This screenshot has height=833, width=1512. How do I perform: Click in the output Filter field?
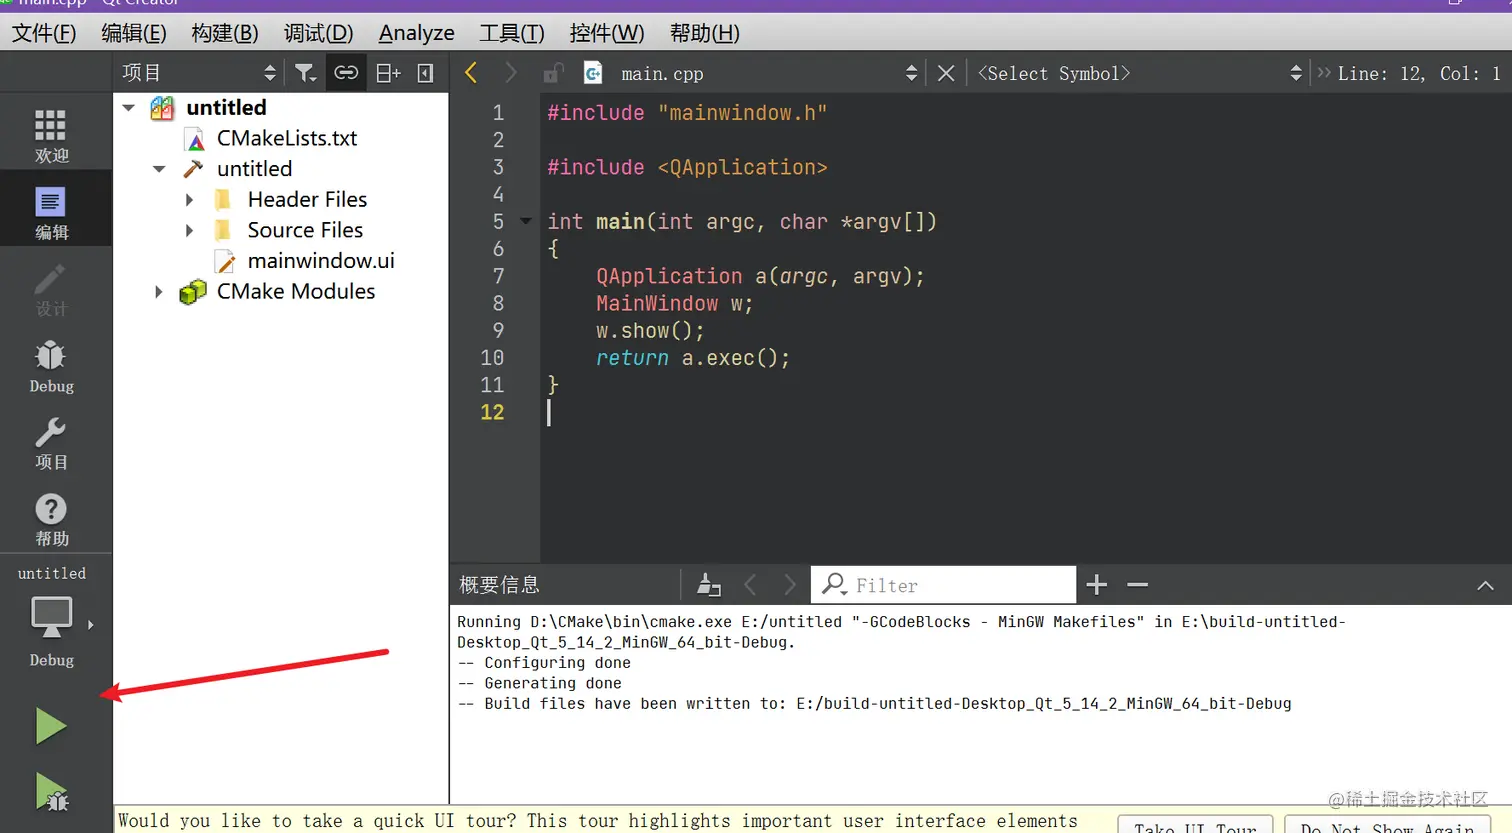click(x=944, y=585)
